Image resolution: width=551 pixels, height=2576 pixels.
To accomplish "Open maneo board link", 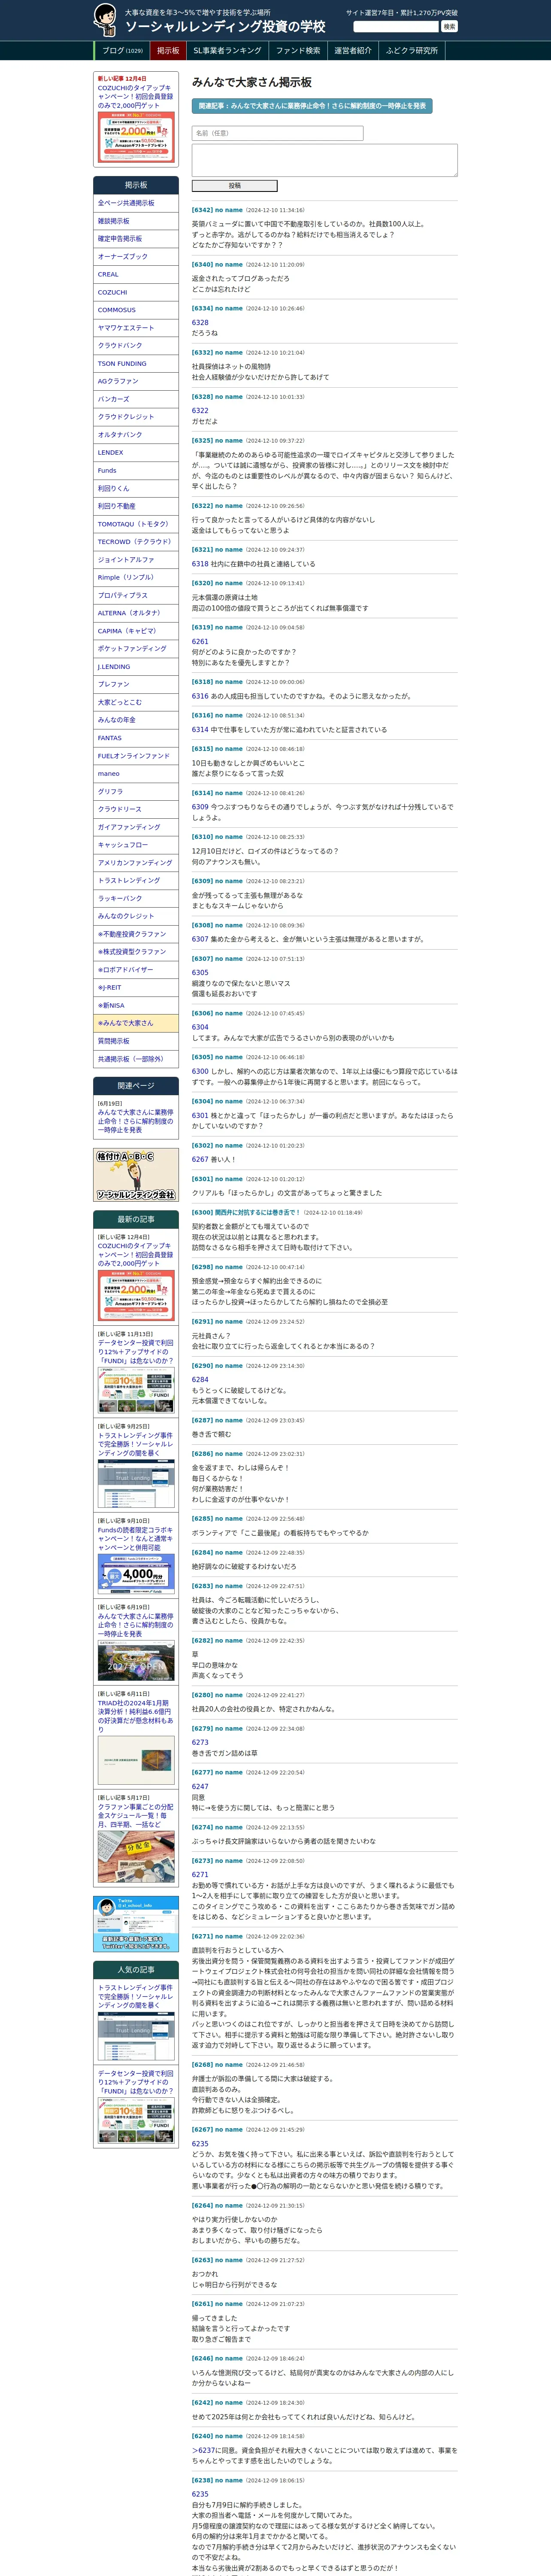I will point(136,774).
